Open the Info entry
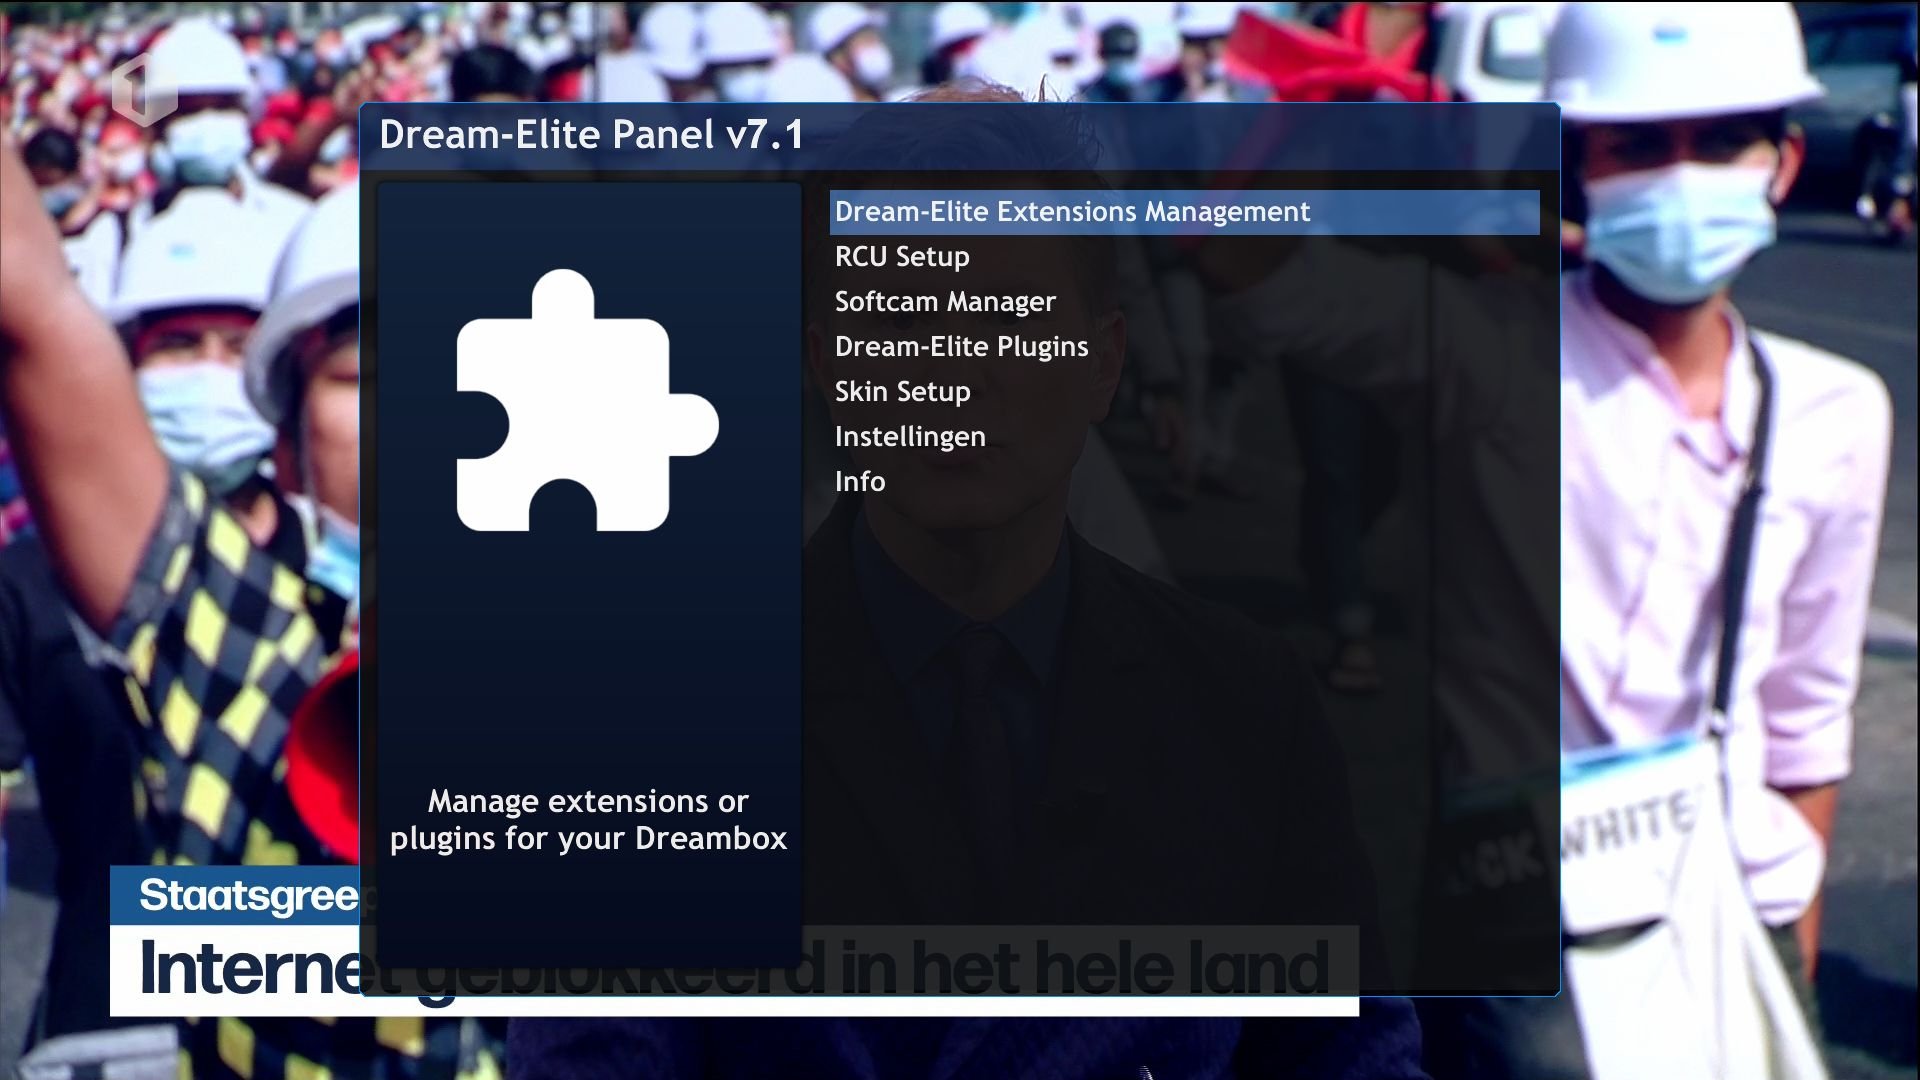The width and height of the screenshot is (1920, 1080). tap(860, 482)
